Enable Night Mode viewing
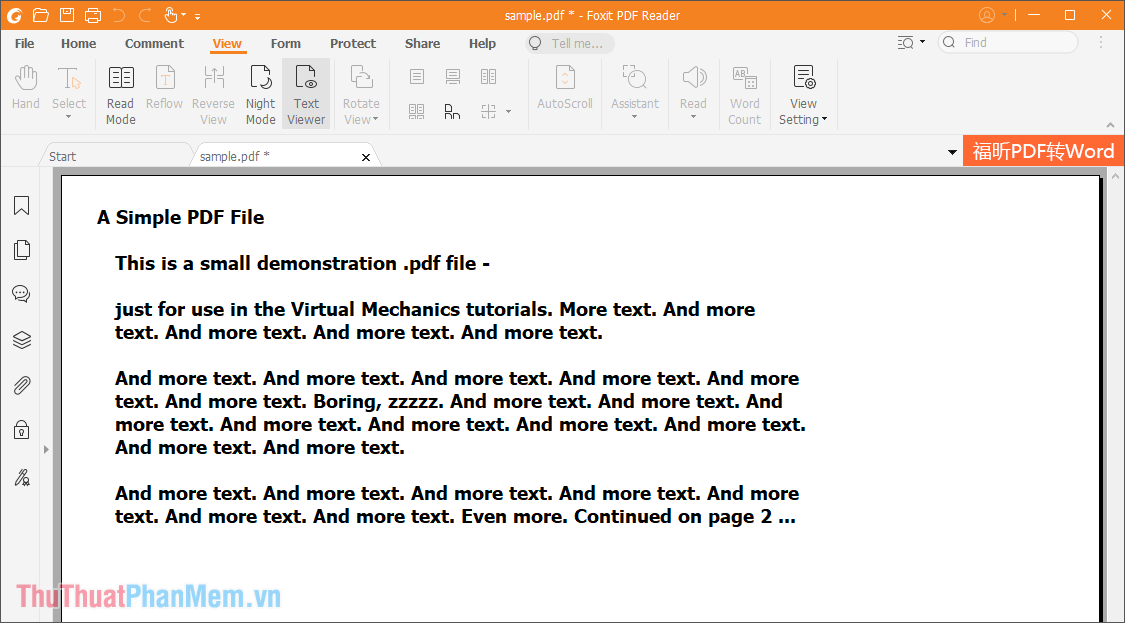The width and height of the screenshot is (1125, 623). tap(260, 93)
